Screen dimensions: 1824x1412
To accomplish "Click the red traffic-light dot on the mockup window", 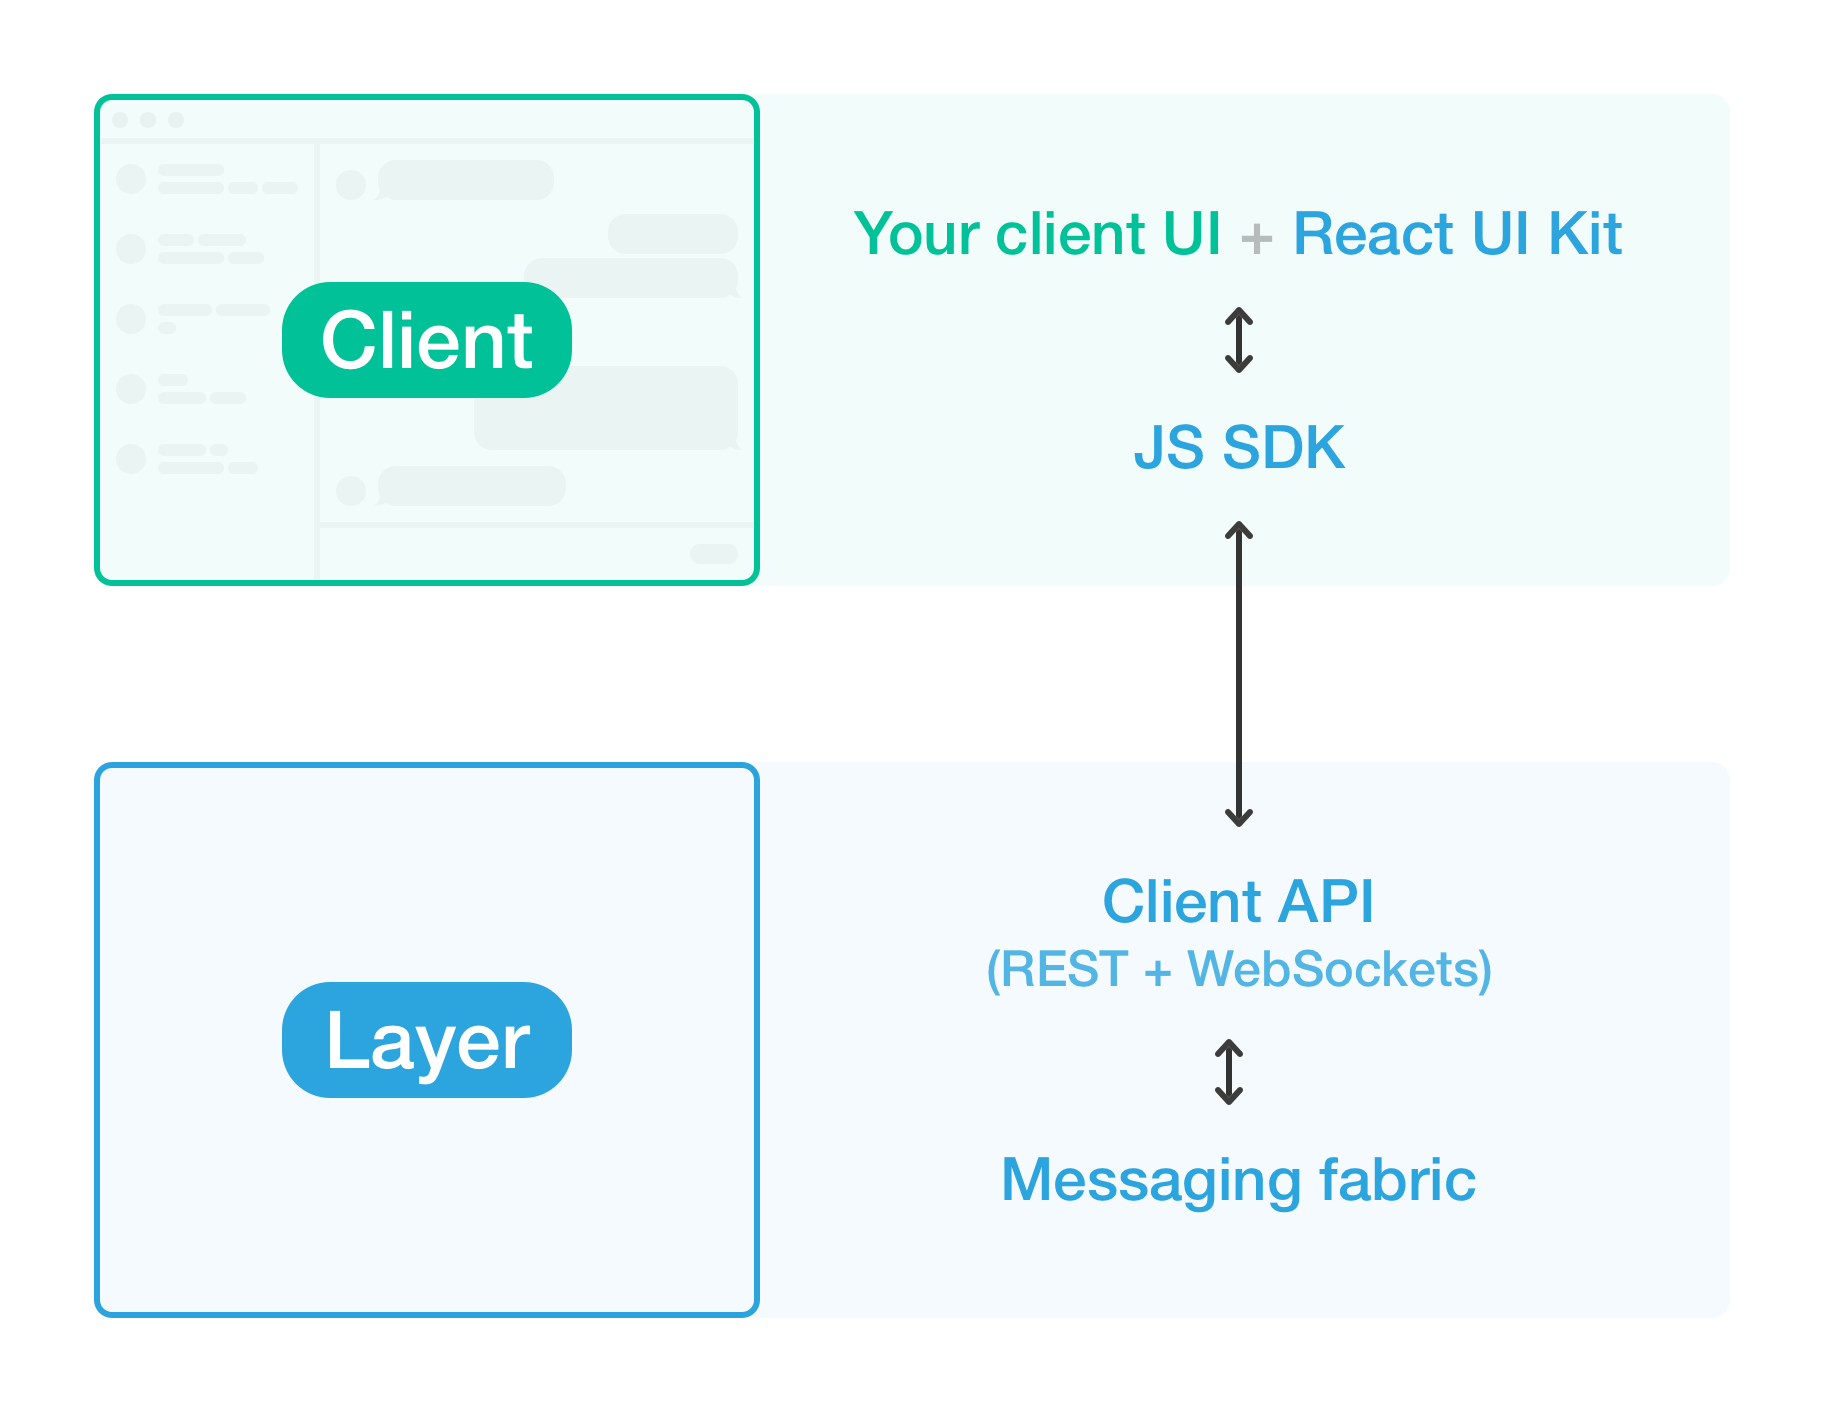I will coord(120,119).
